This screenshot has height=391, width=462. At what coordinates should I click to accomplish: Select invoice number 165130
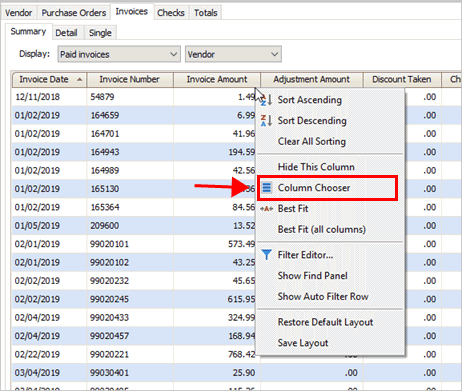130,189
